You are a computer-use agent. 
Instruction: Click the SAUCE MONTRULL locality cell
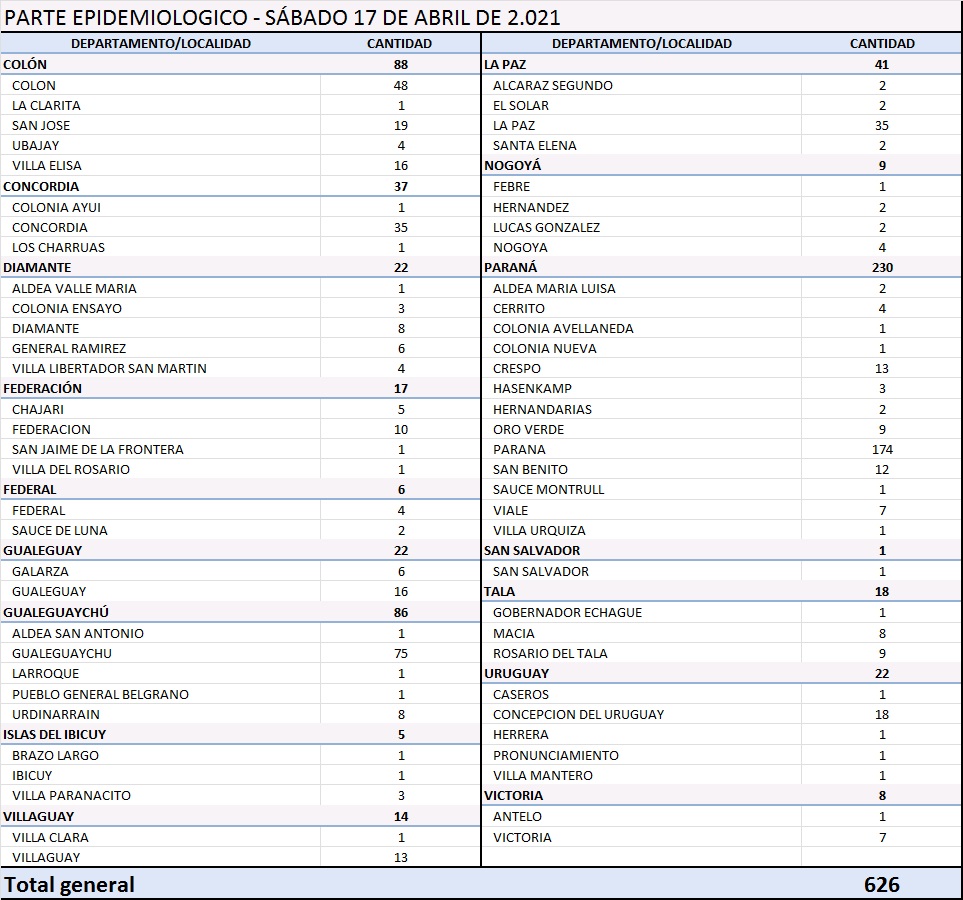click(x=548, y=490)
